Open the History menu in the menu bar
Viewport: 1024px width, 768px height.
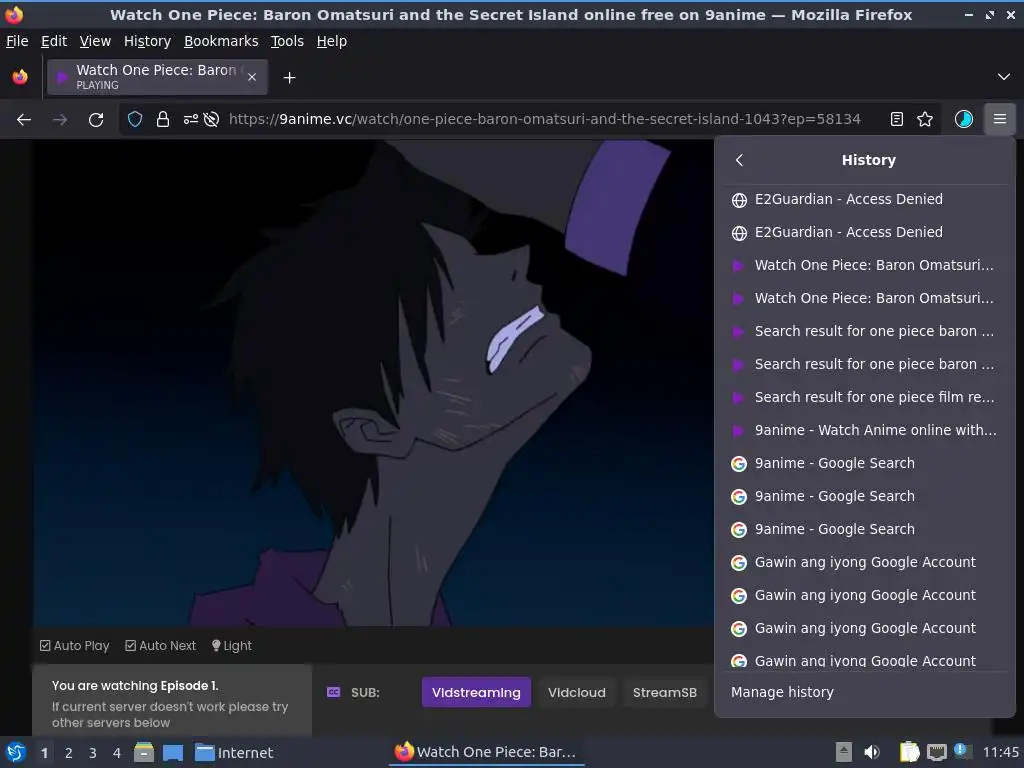(147, 41)
